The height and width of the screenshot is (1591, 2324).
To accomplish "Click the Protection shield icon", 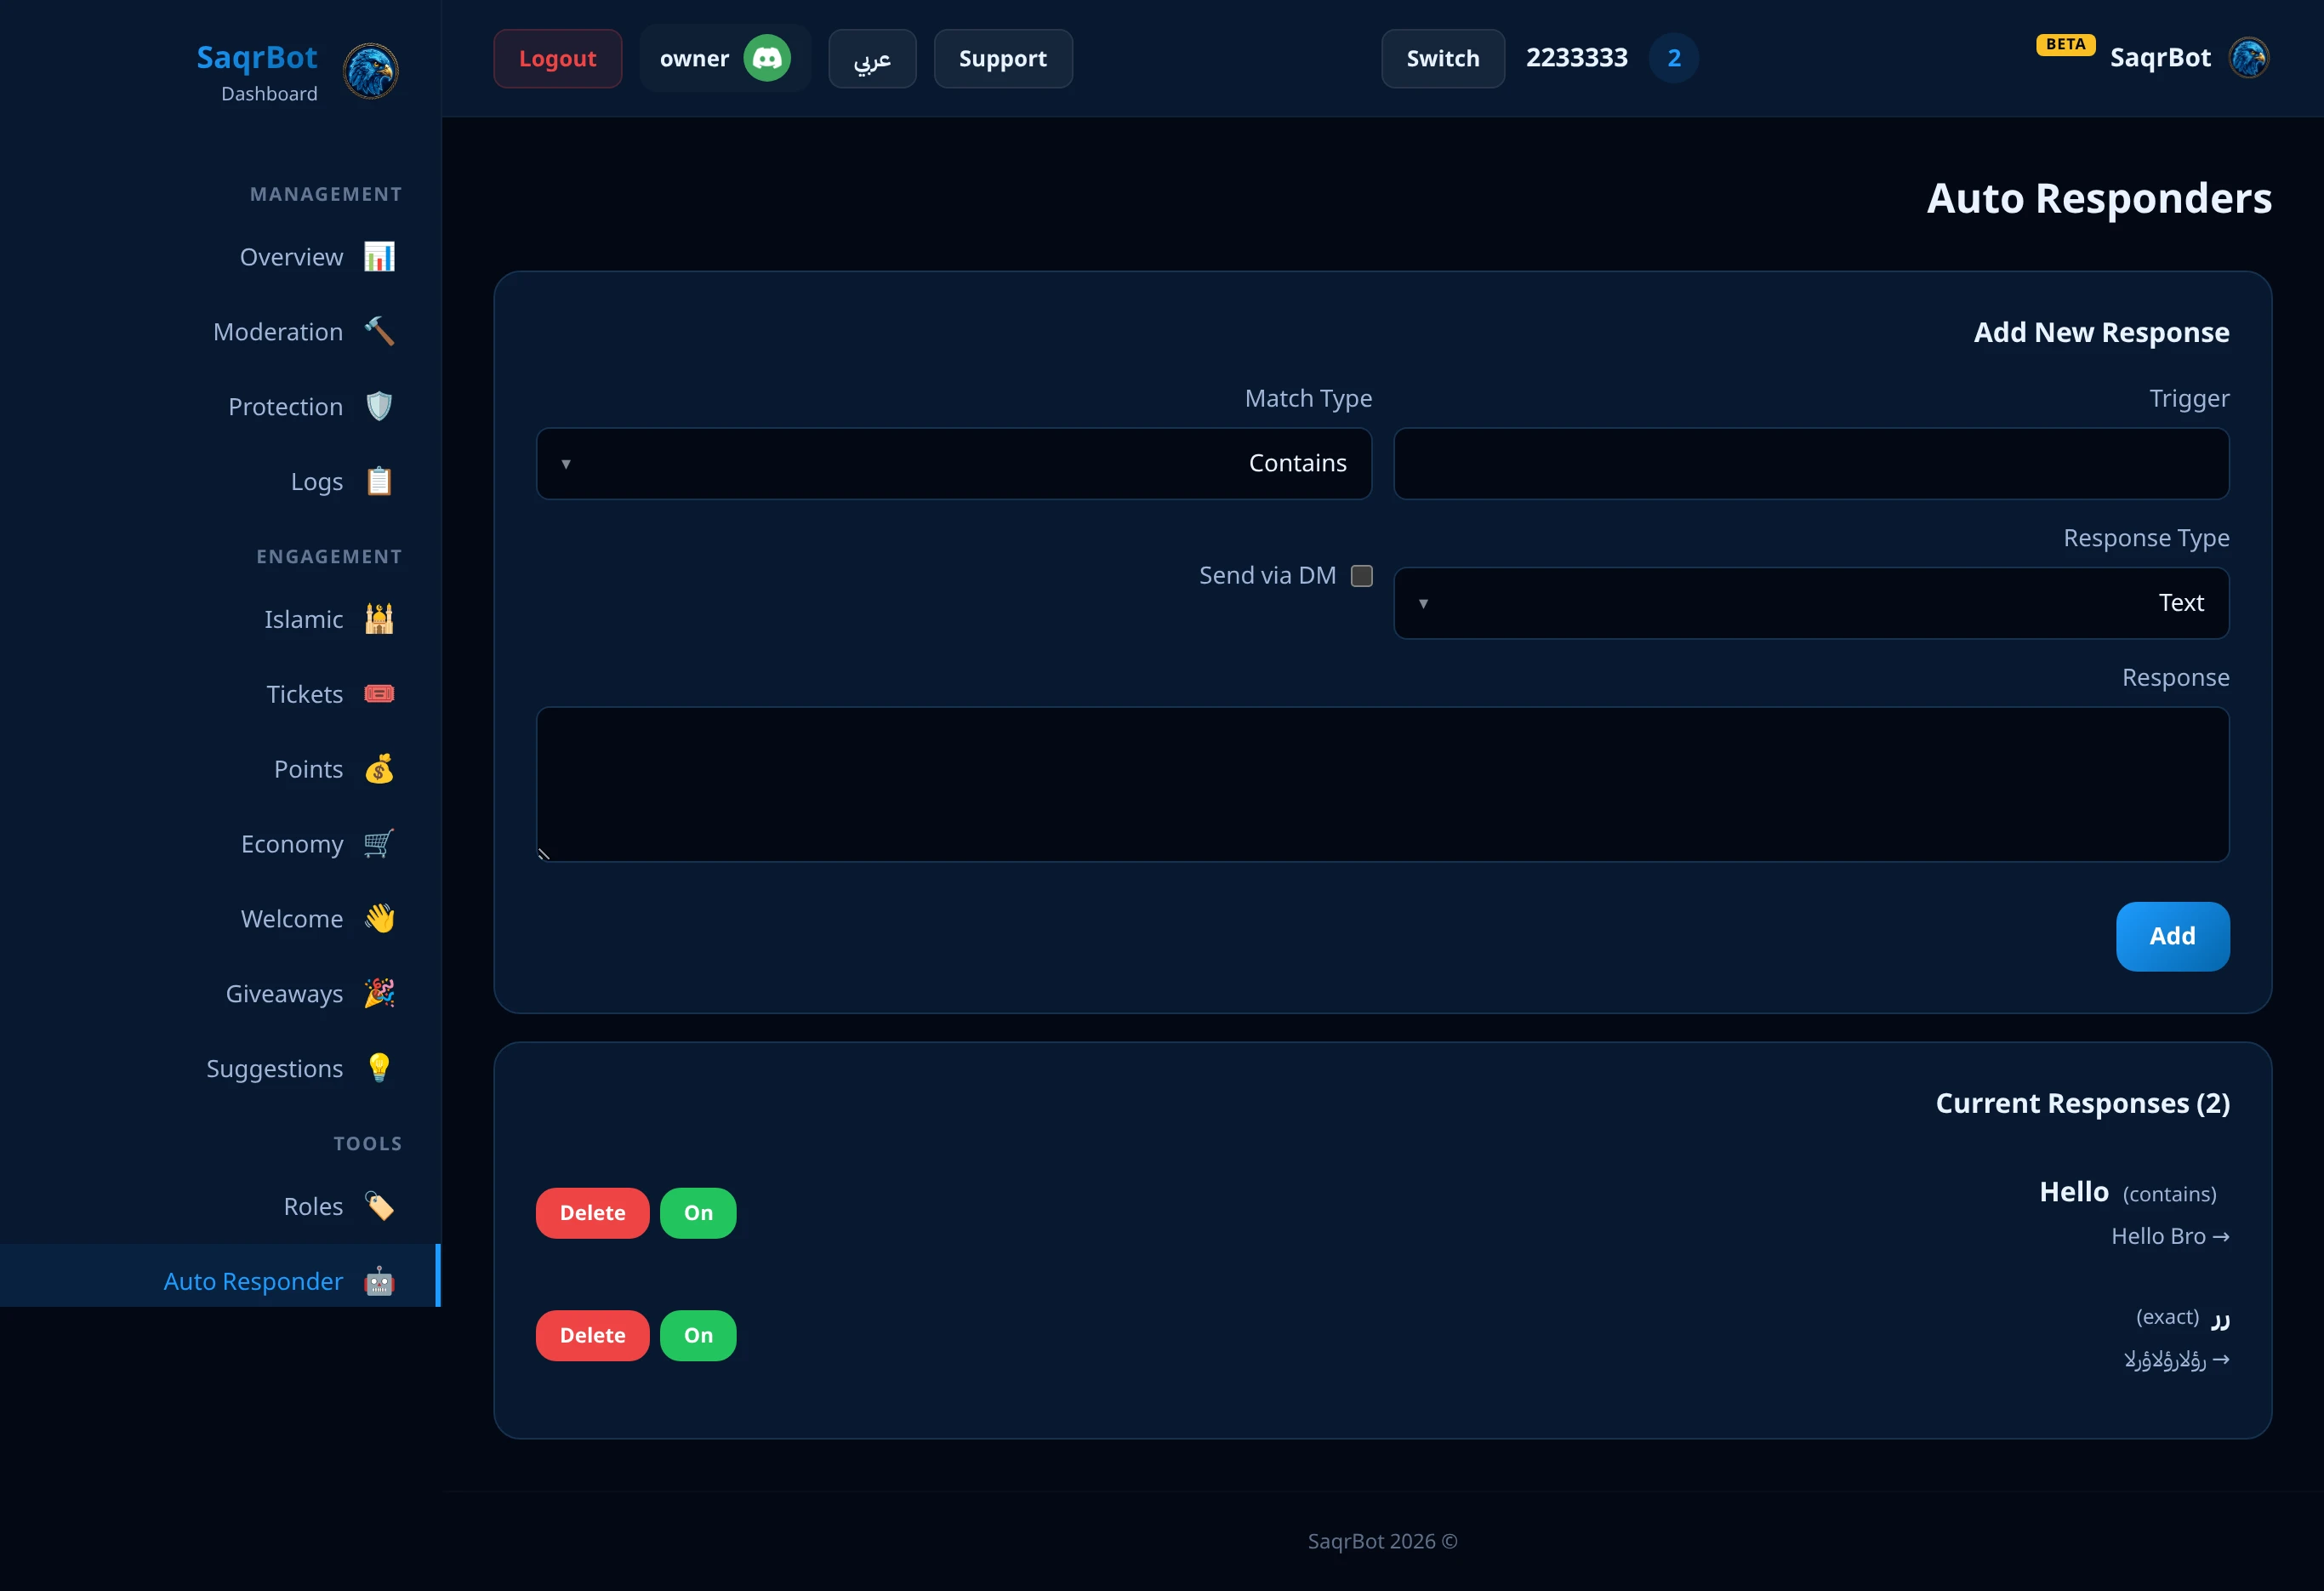I will point(379,406).
